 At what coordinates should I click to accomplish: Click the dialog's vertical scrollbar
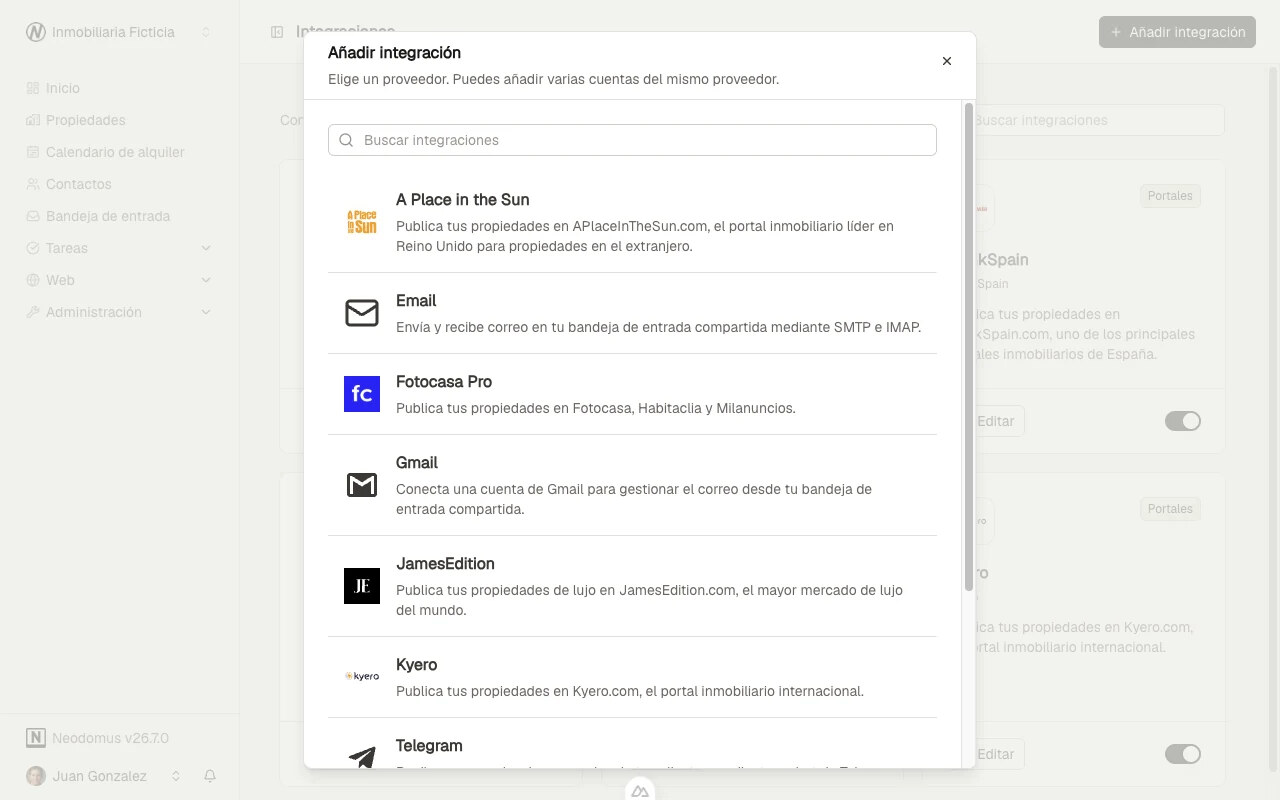click(968, 346)
